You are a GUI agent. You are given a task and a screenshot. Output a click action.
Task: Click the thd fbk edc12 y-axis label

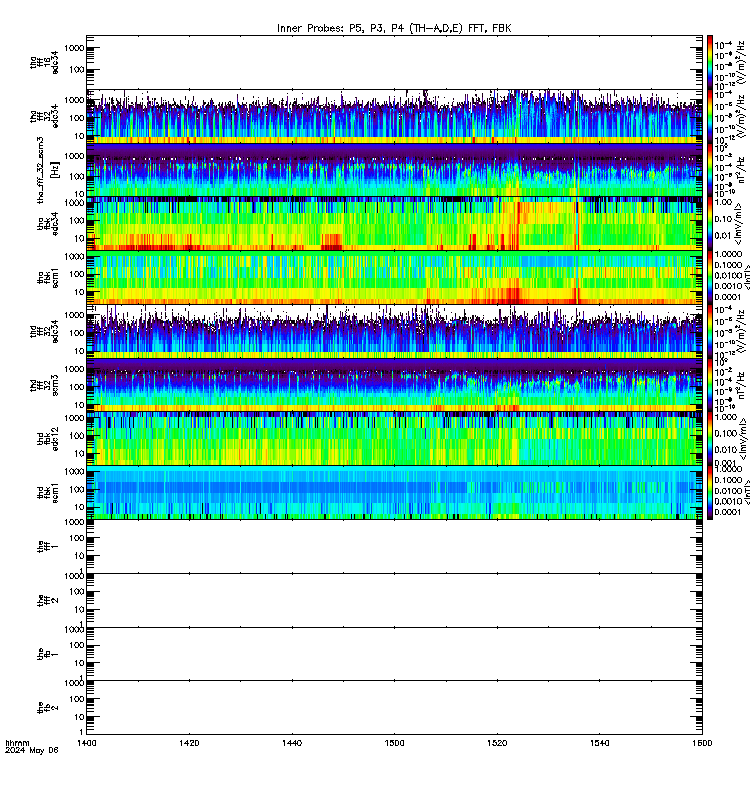click(48, 439)
